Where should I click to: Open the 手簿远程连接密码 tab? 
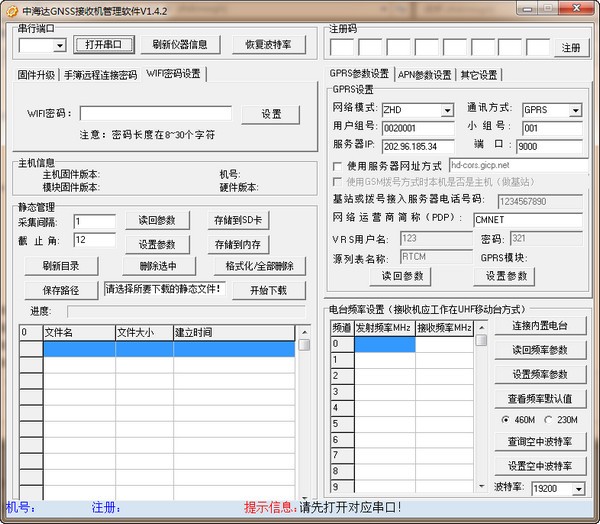(100, 75)
